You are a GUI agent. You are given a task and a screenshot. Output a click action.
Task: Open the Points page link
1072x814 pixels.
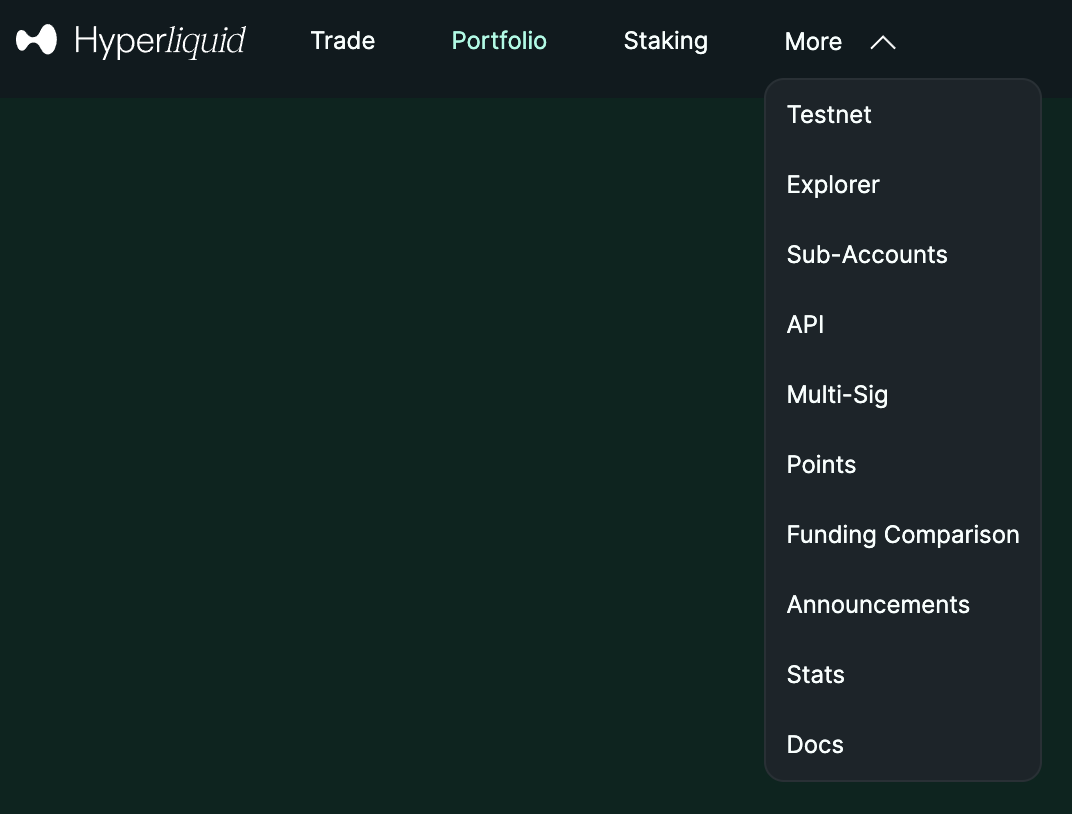(821, 465)
